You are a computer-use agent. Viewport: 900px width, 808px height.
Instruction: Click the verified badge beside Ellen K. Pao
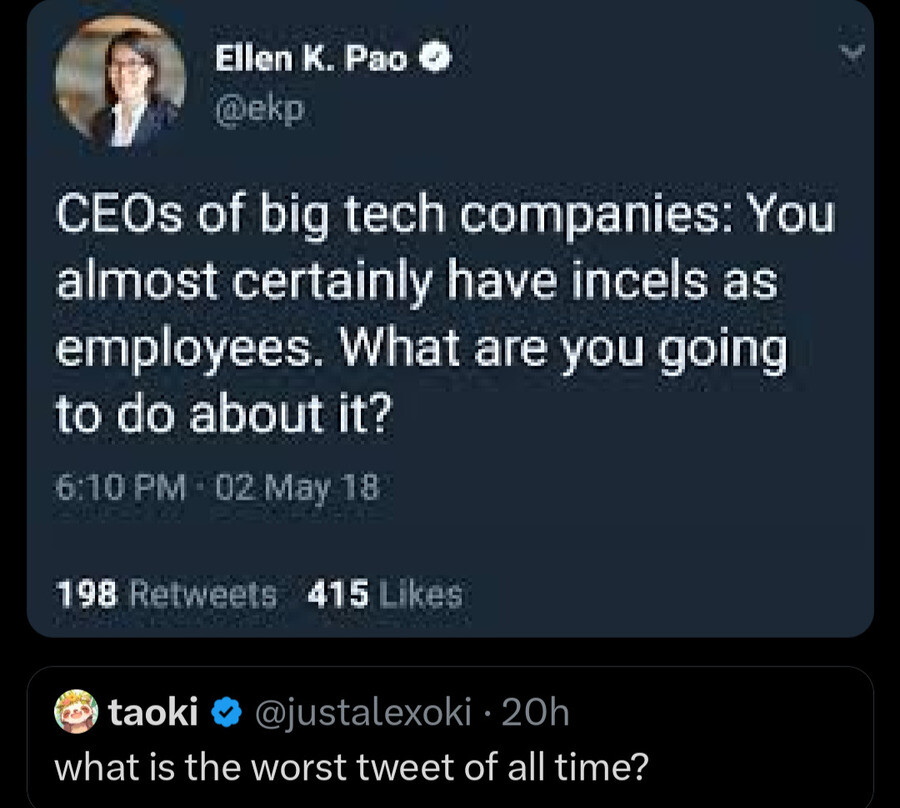point(436,60)
